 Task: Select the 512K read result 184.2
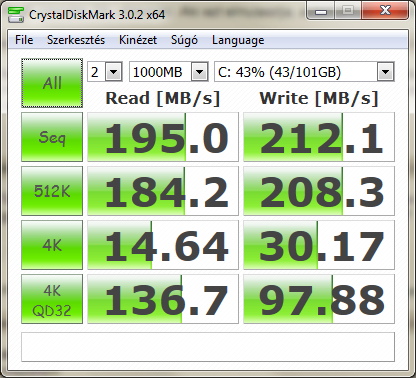click(163, 191)
